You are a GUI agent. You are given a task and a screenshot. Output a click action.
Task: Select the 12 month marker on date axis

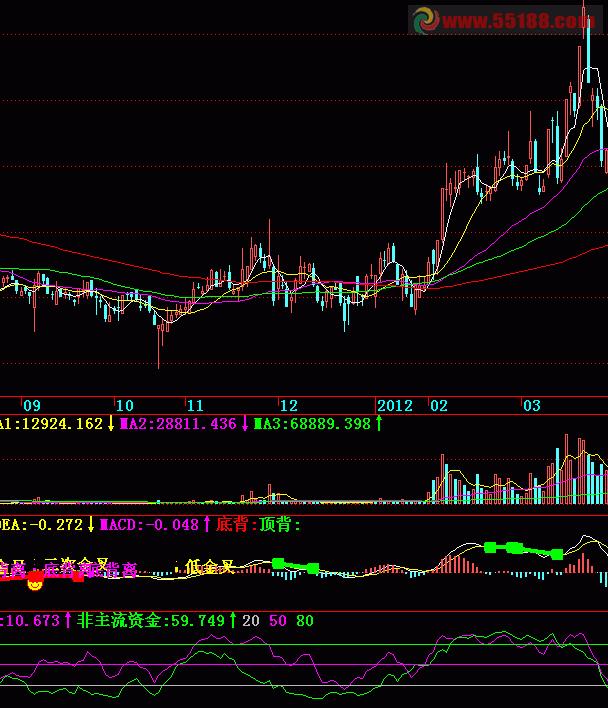click(289, 405)
